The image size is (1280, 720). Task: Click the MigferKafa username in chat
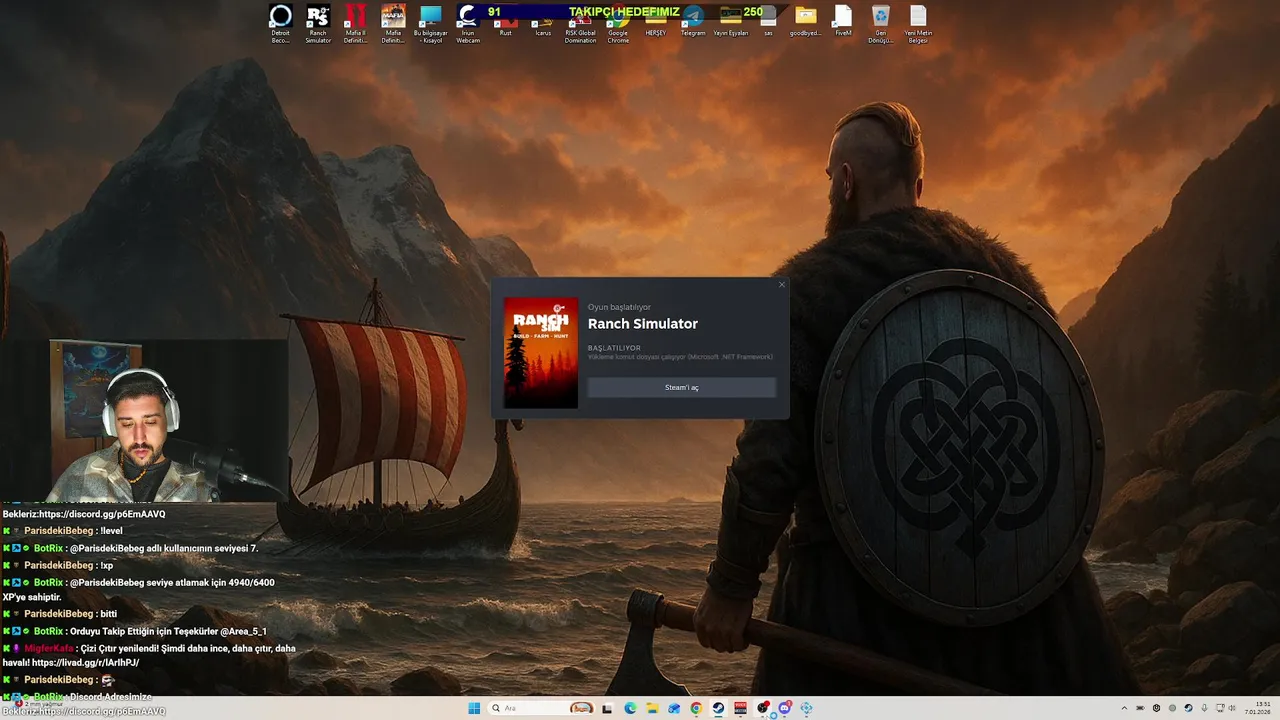pos(49,648)
